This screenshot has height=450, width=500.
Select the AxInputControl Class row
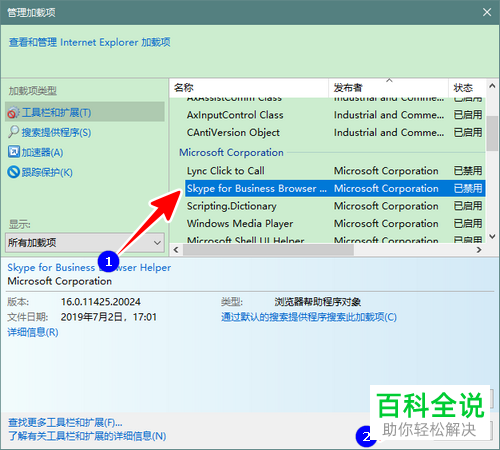pos(335,115)
